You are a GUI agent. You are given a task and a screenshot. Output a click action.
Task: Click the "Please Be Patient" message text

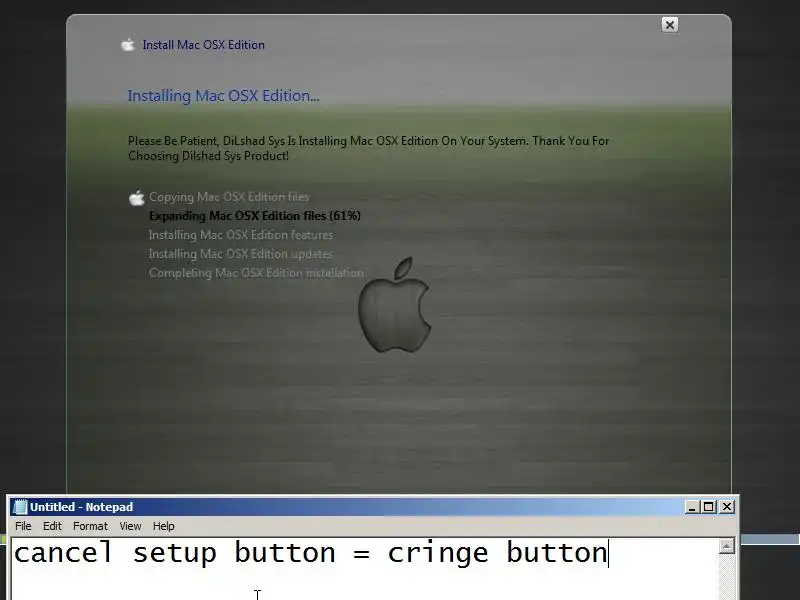368,148
